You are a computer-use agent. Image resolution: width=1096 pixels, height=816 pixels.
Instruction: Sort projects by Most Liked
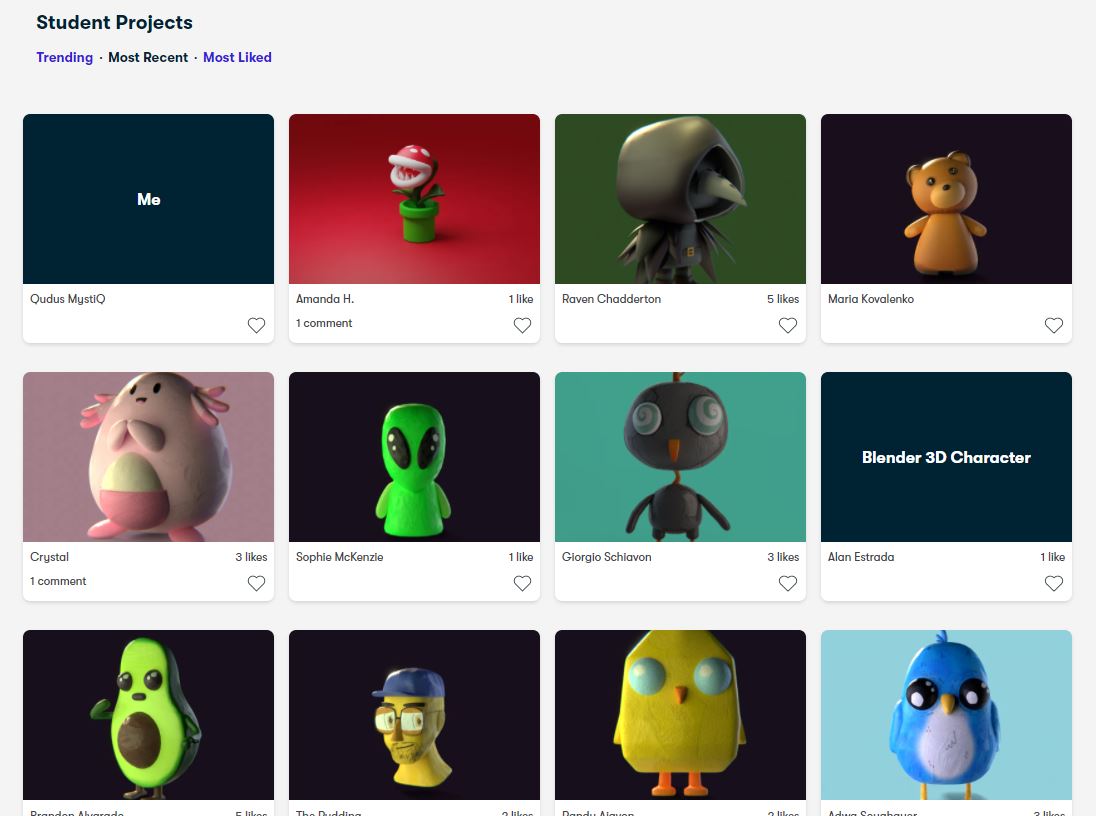pos(237,57)
